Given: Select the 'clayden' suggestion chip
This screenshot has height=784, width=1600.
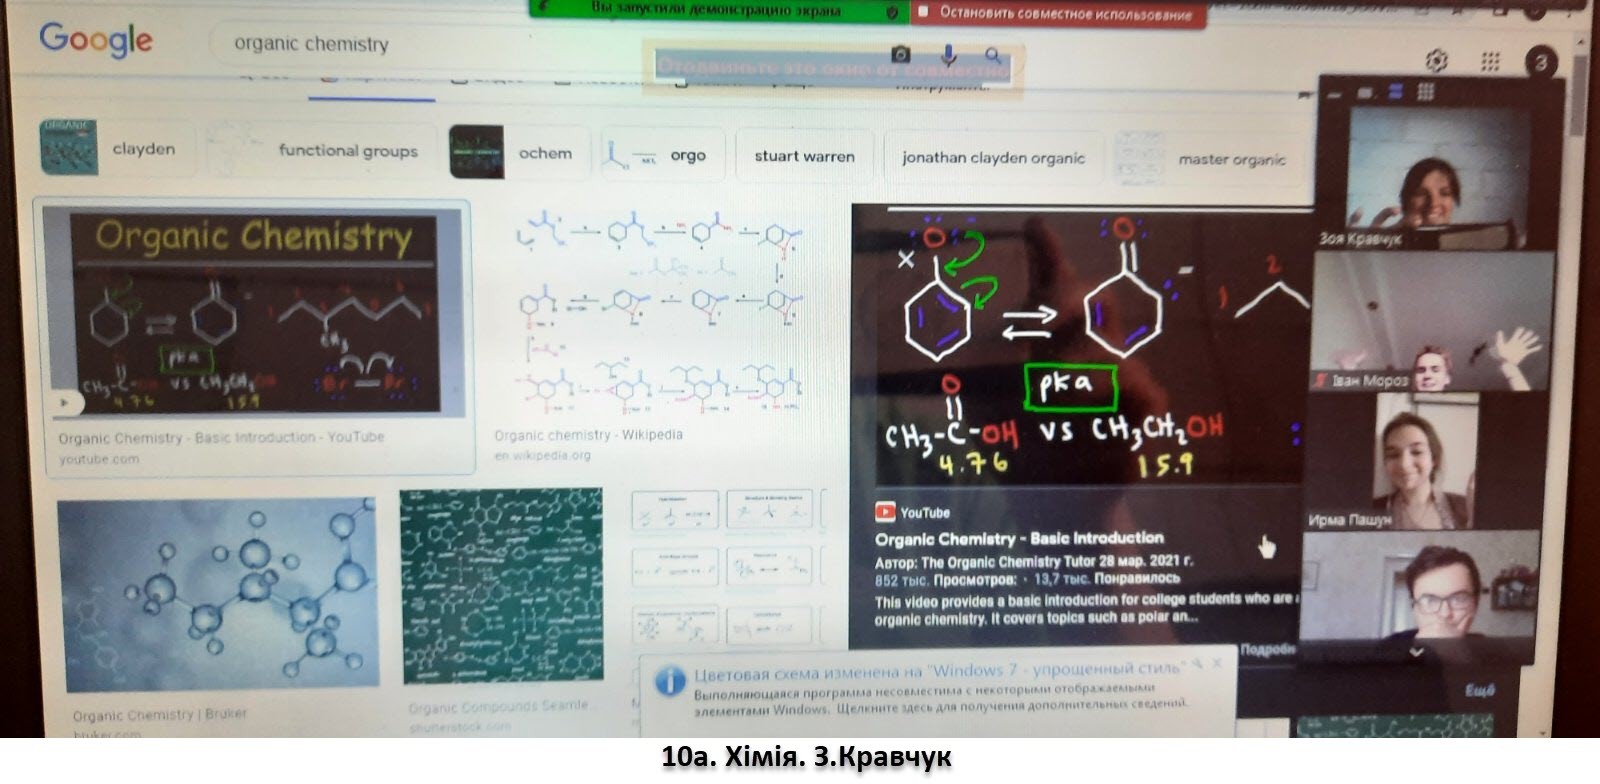Looking at the screenshot, I should [115, 149].
